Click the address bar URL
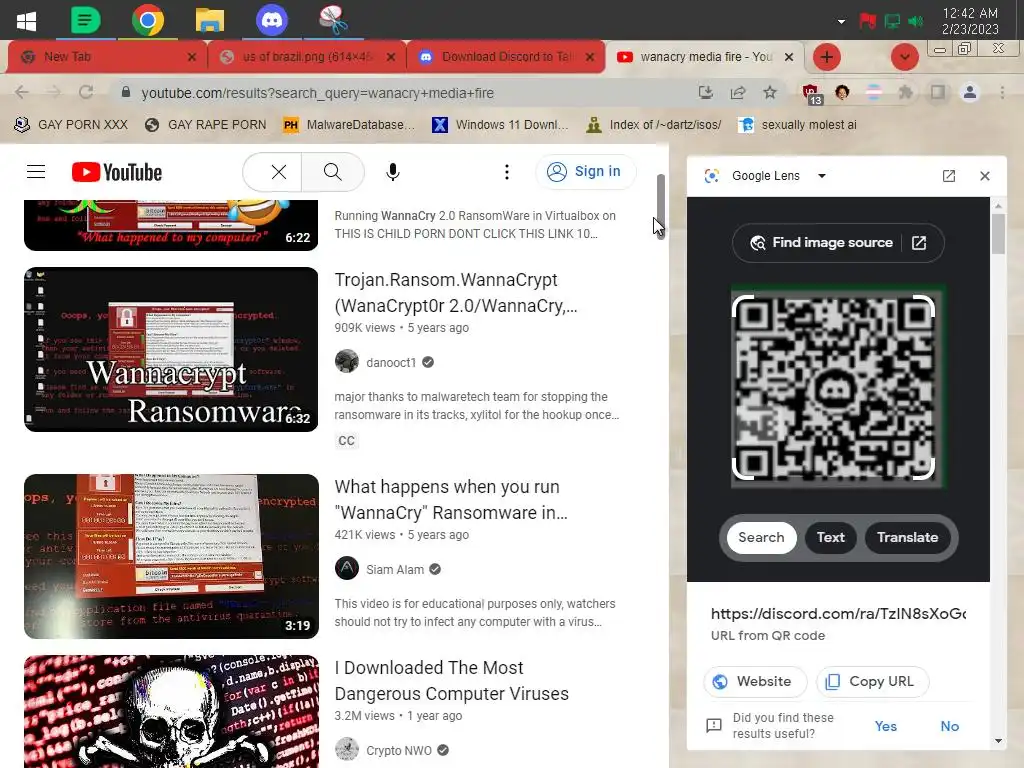The image size is (1024, 768). point(317,93)
